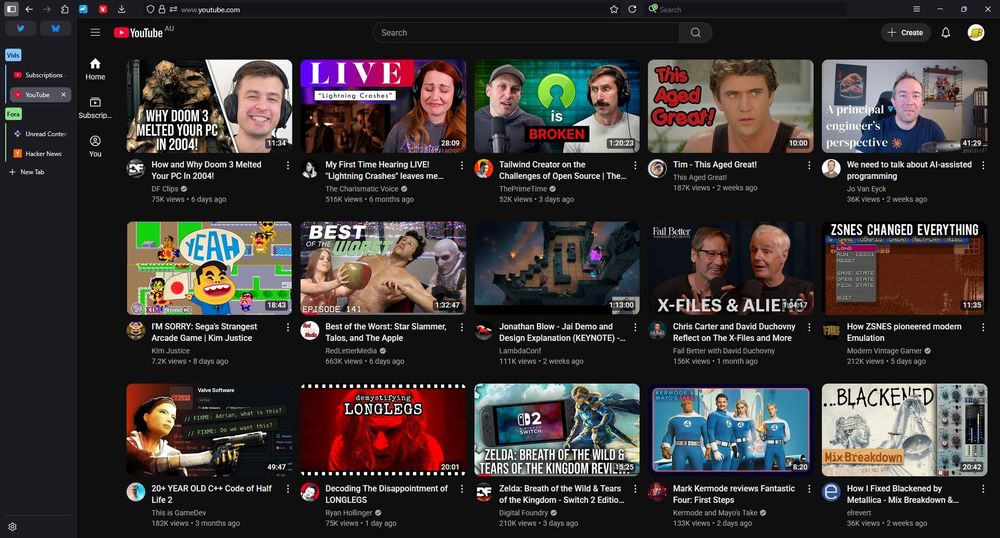
Task: Open the browser downloads icon
Action: (x=122, y=9)
